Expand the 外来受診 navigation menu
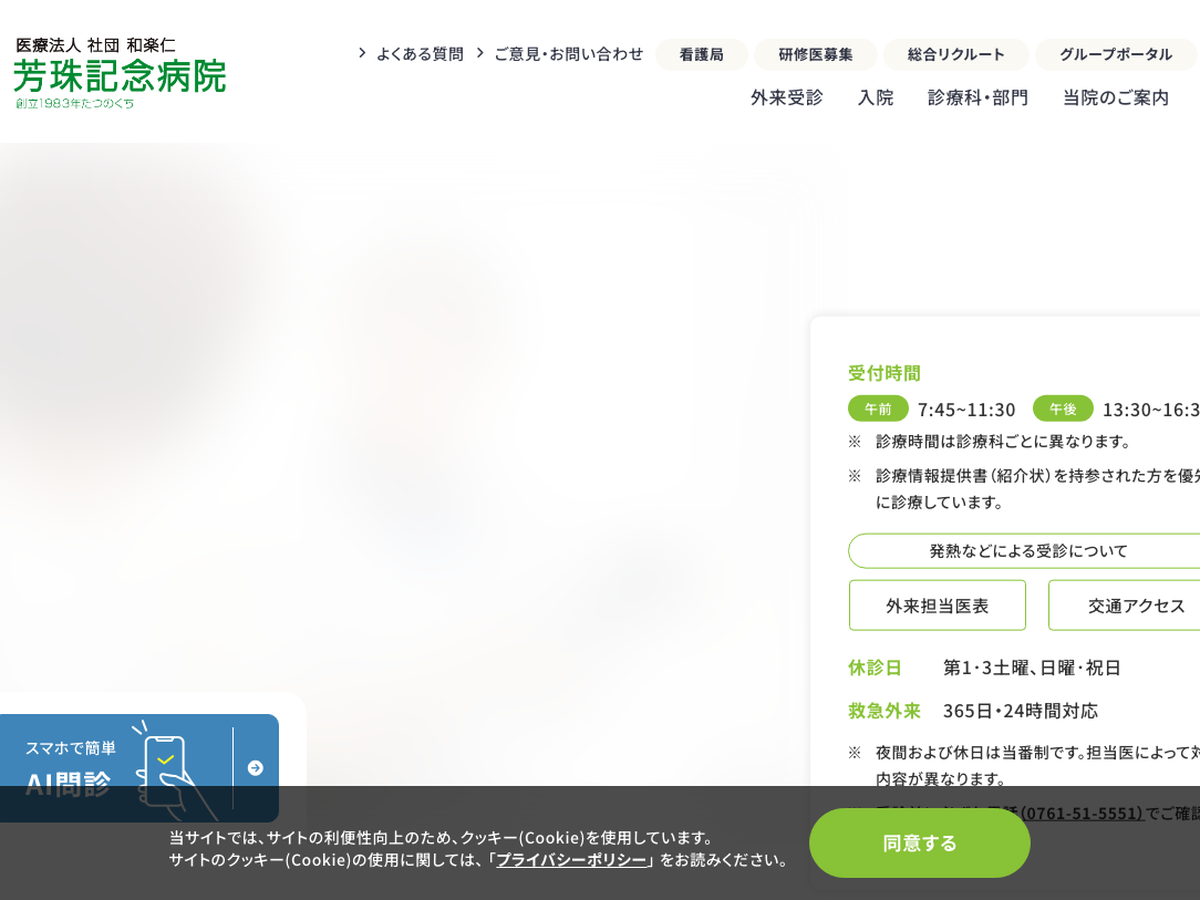 787,97
